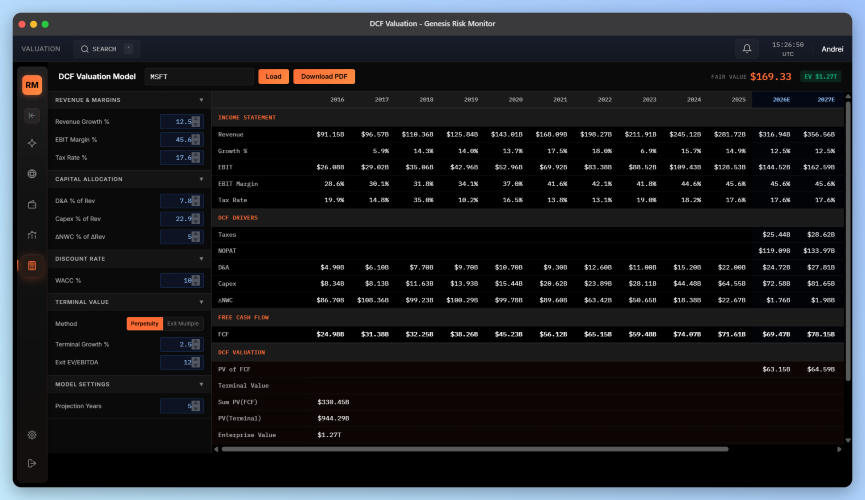Click the Projection Years stepper field

181,406
